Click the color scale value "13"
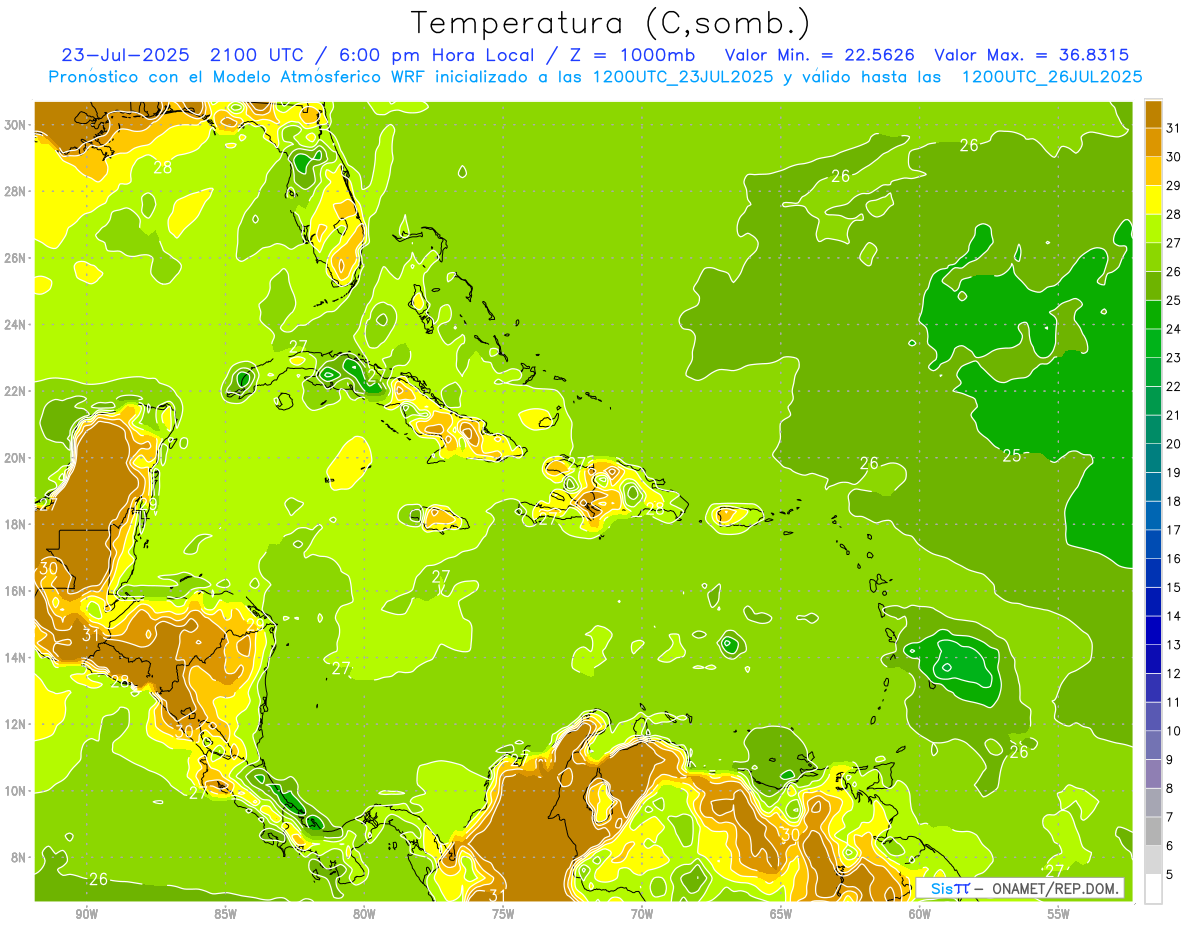This screenshot has width=1200, height=927. point(1174,645)
